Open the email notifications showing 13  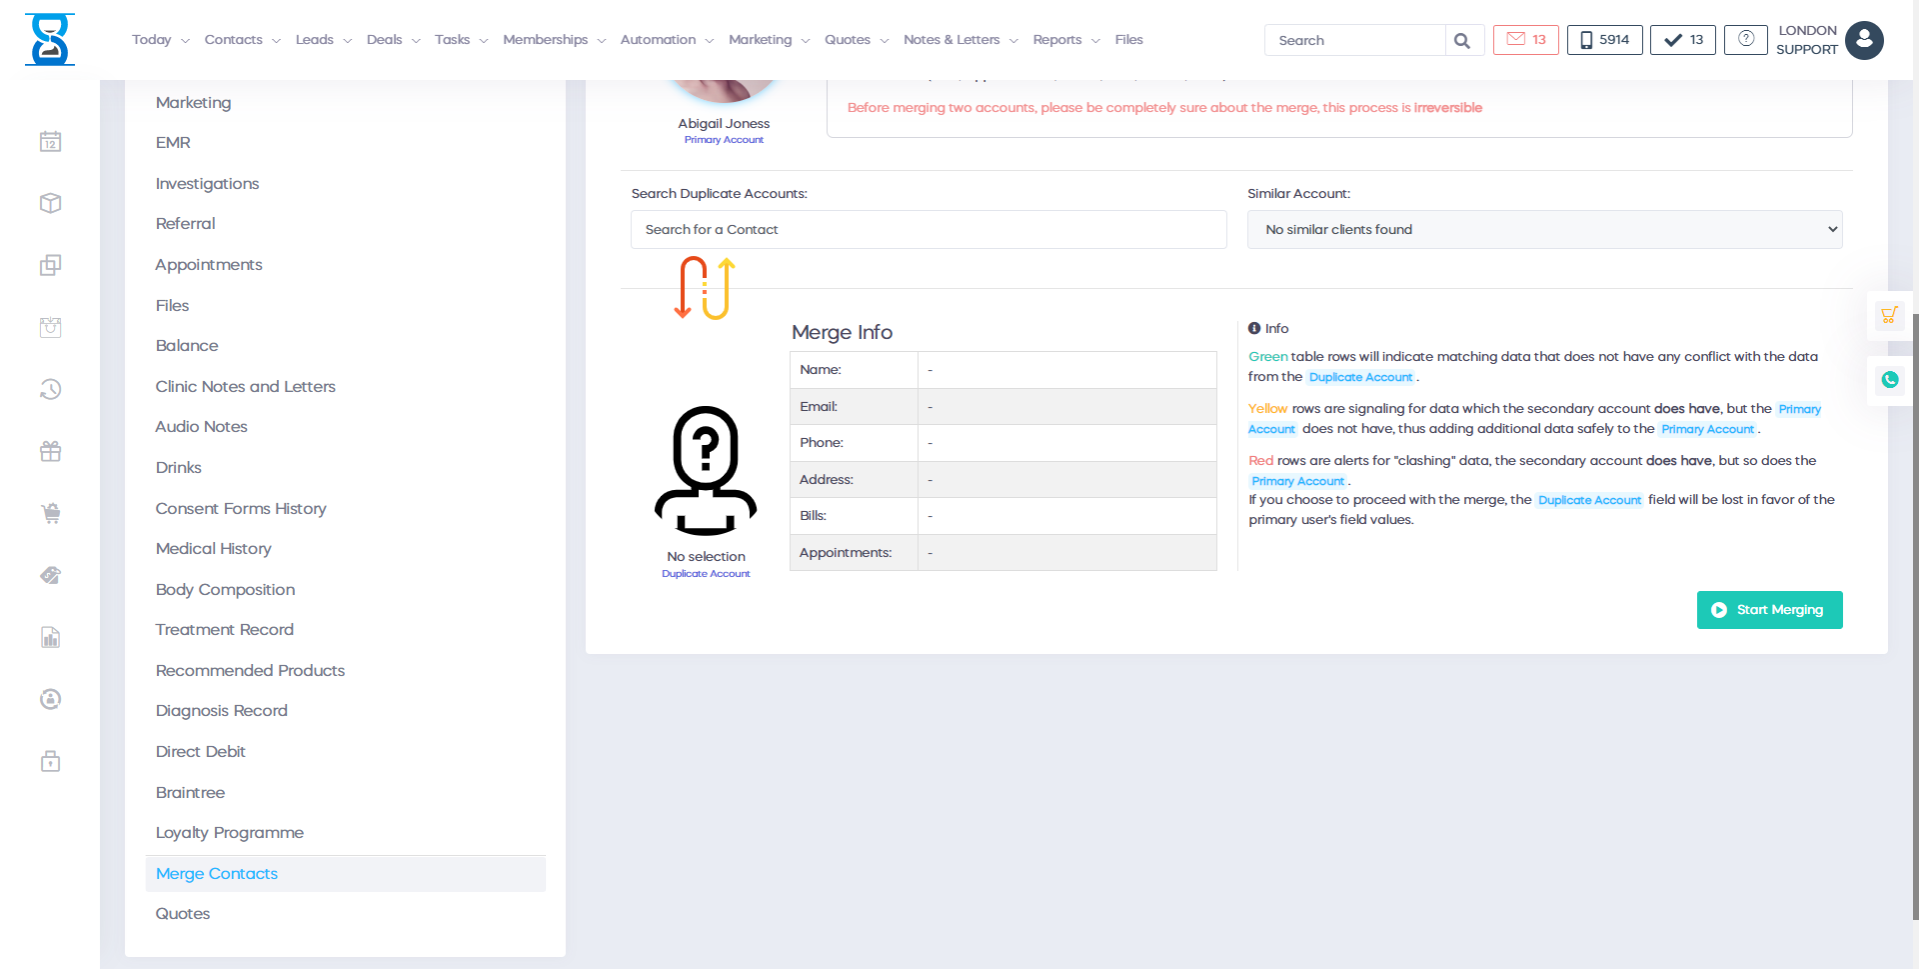(1525, 40)
